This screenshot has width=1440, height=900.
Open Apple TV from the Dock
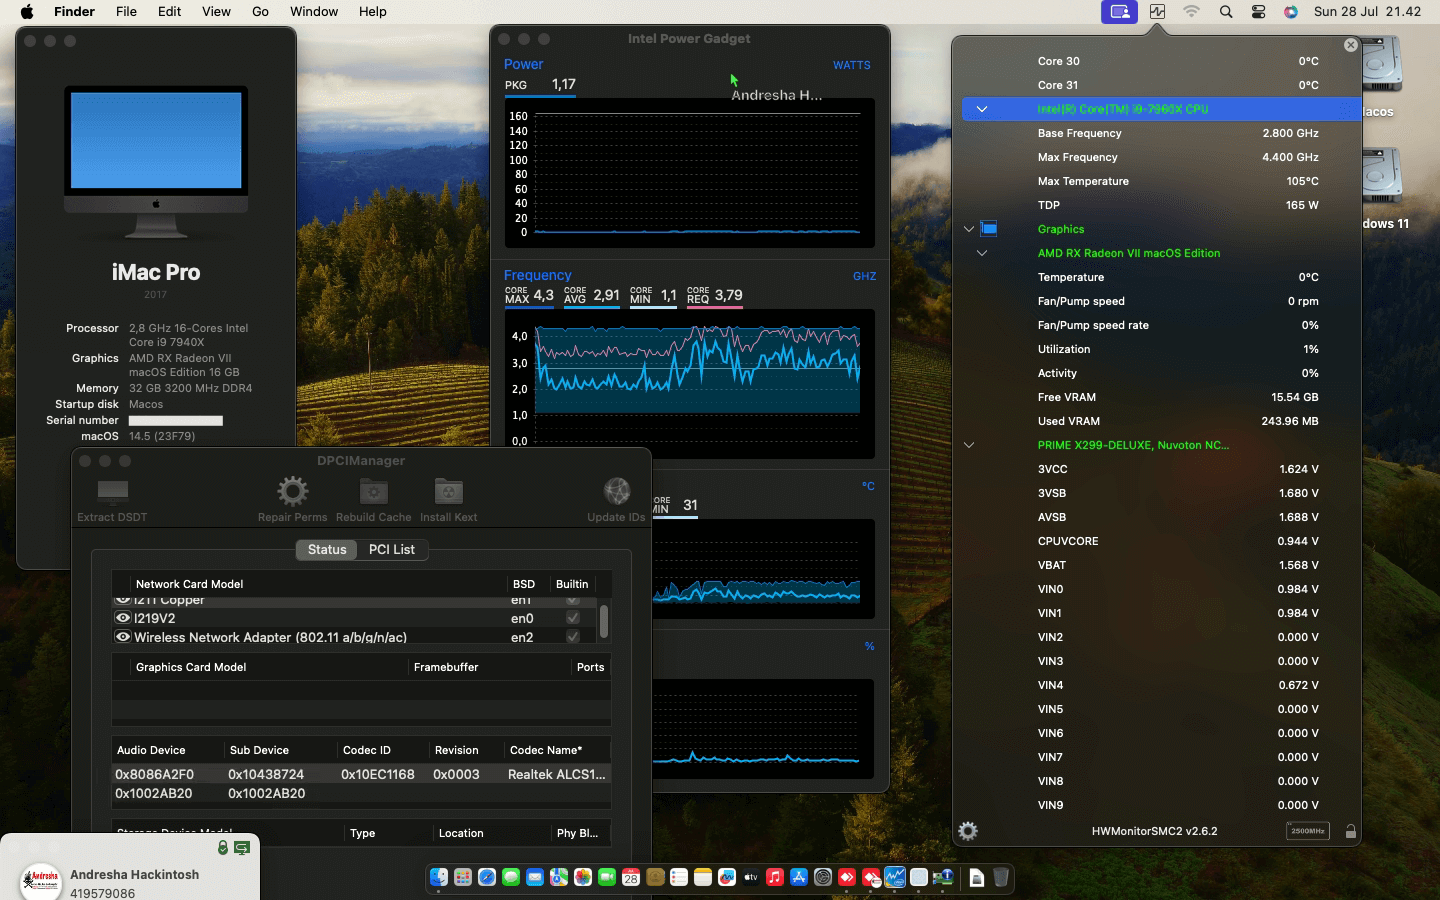click(751, 877)
